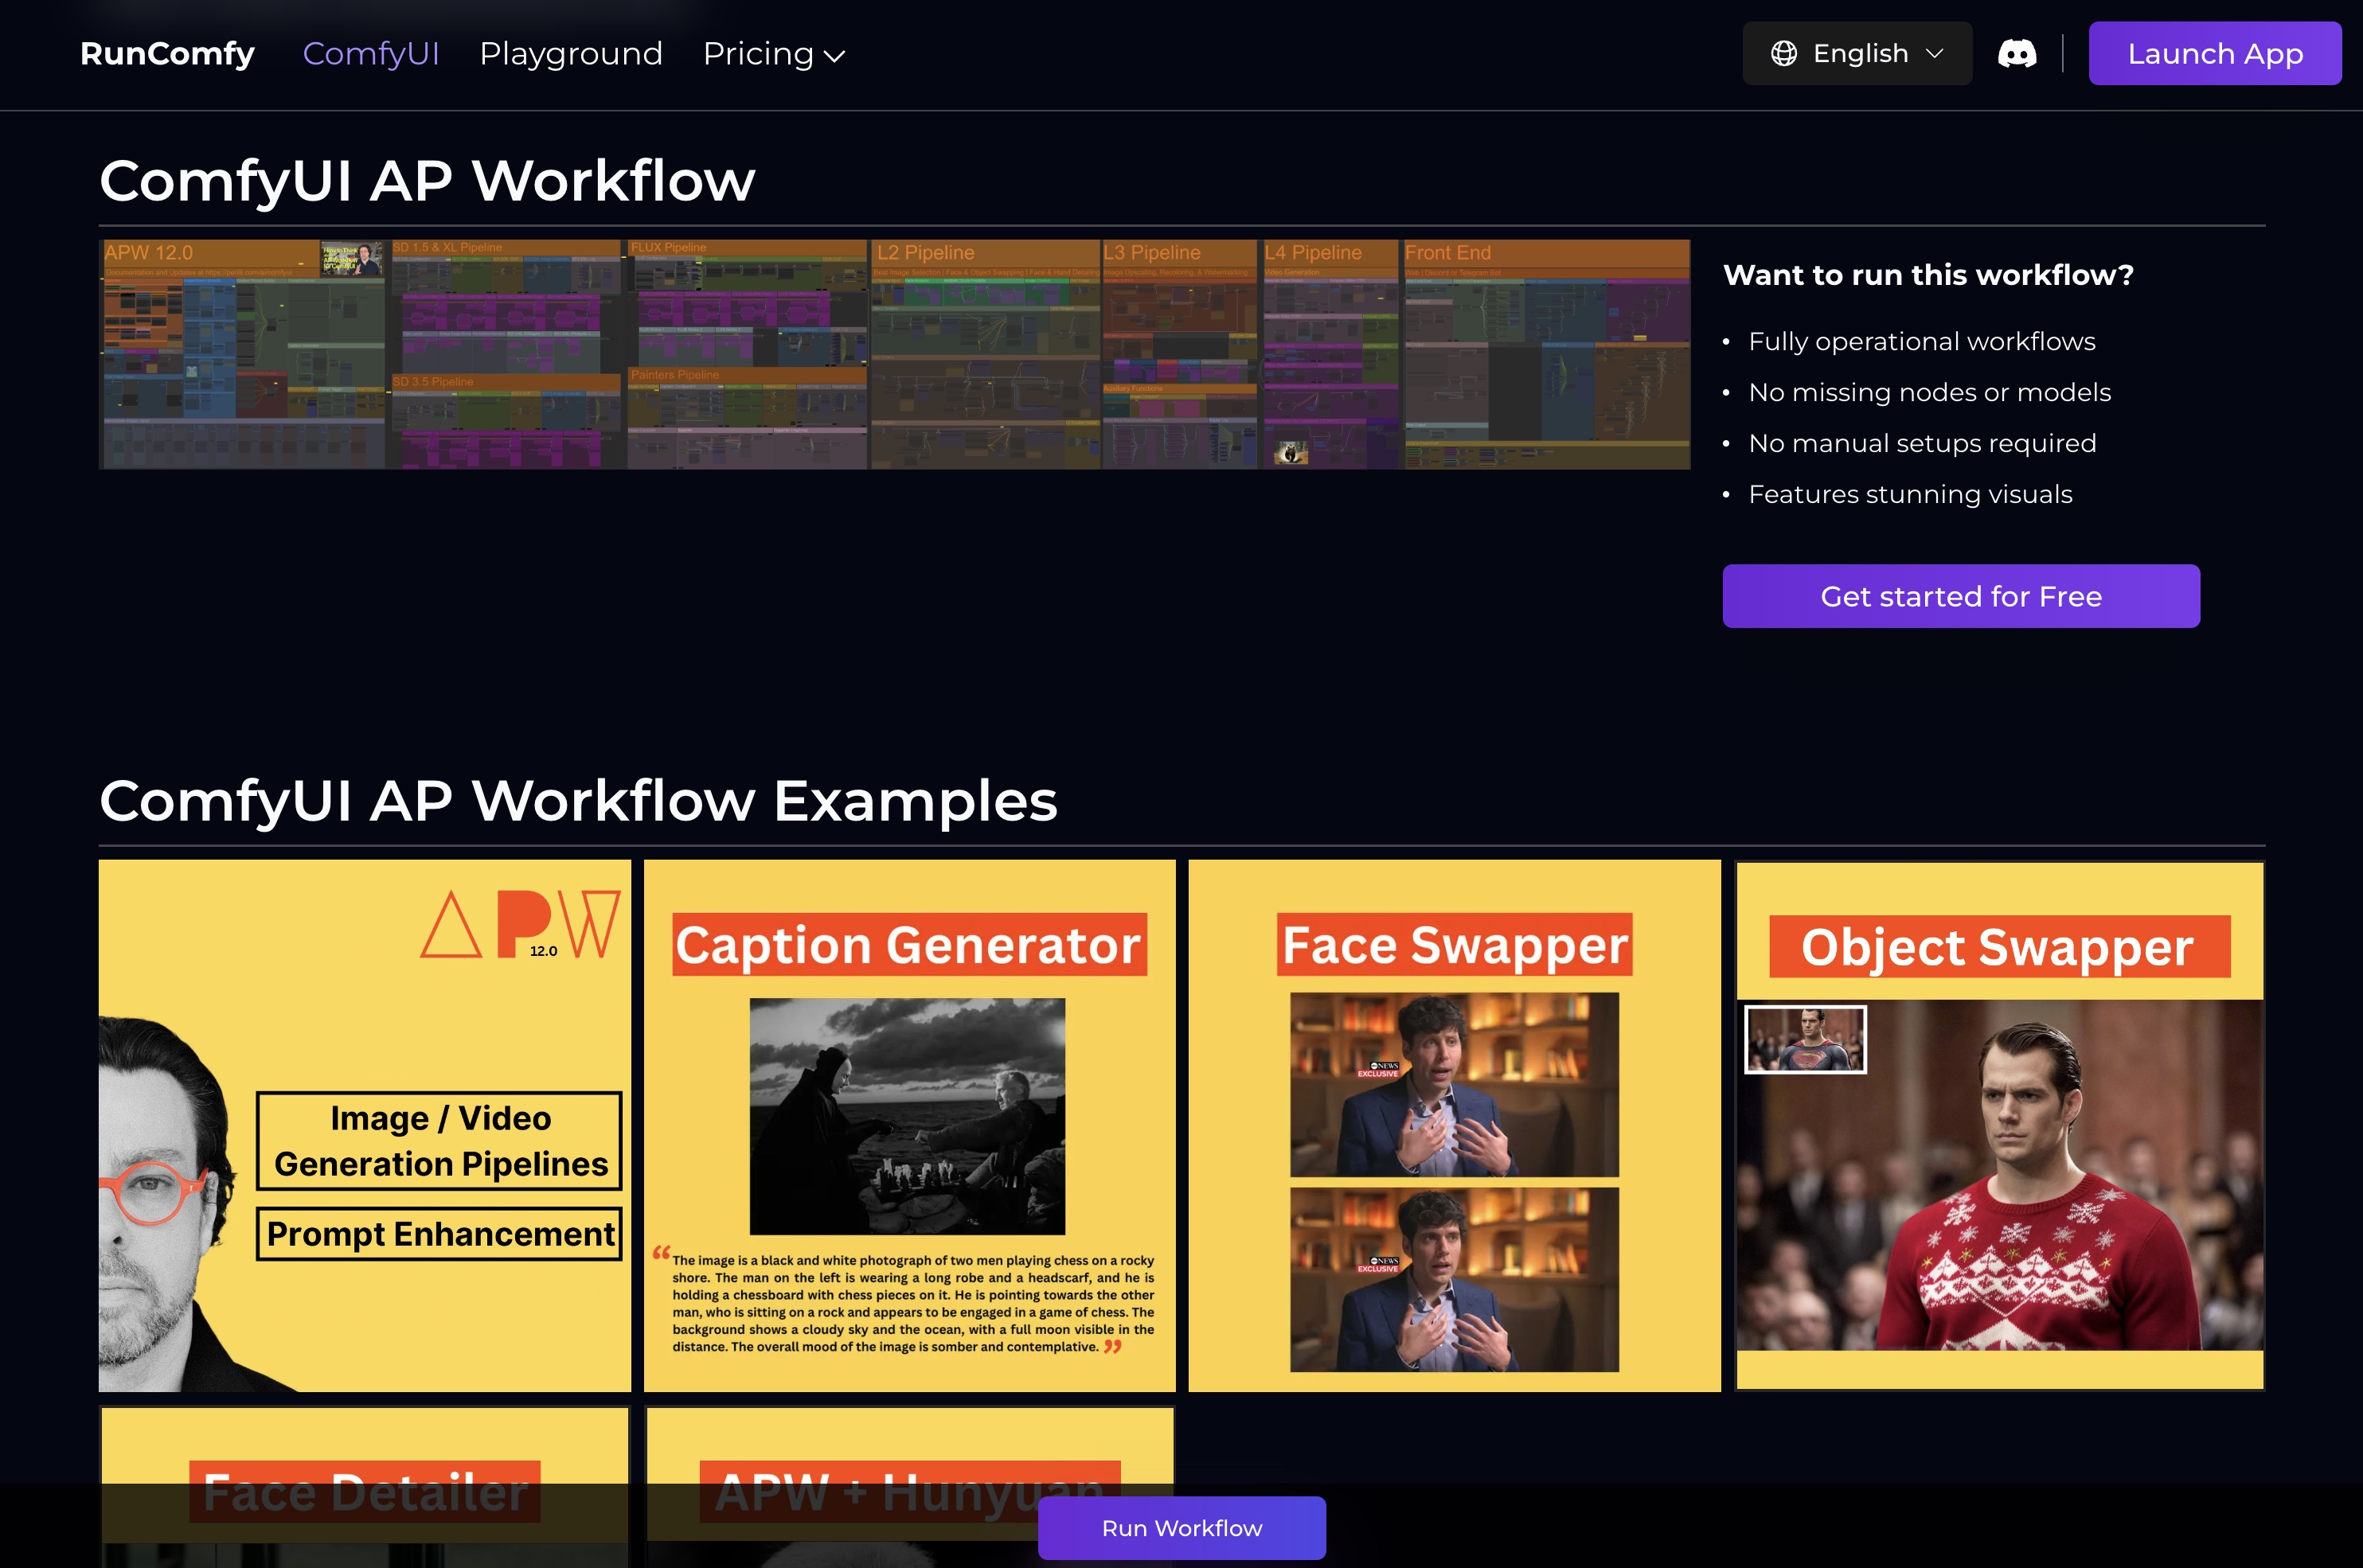Screen dimensions: 2363x1568
Task: Select 'Want to run this workflow?' text
Action: click(1928, 275)
